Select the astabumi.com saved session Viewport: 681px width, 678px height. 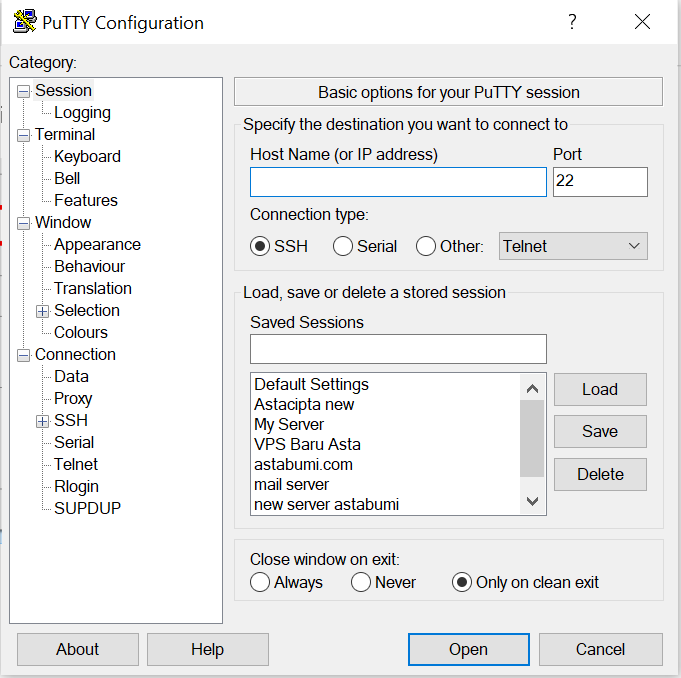[303, 464]
